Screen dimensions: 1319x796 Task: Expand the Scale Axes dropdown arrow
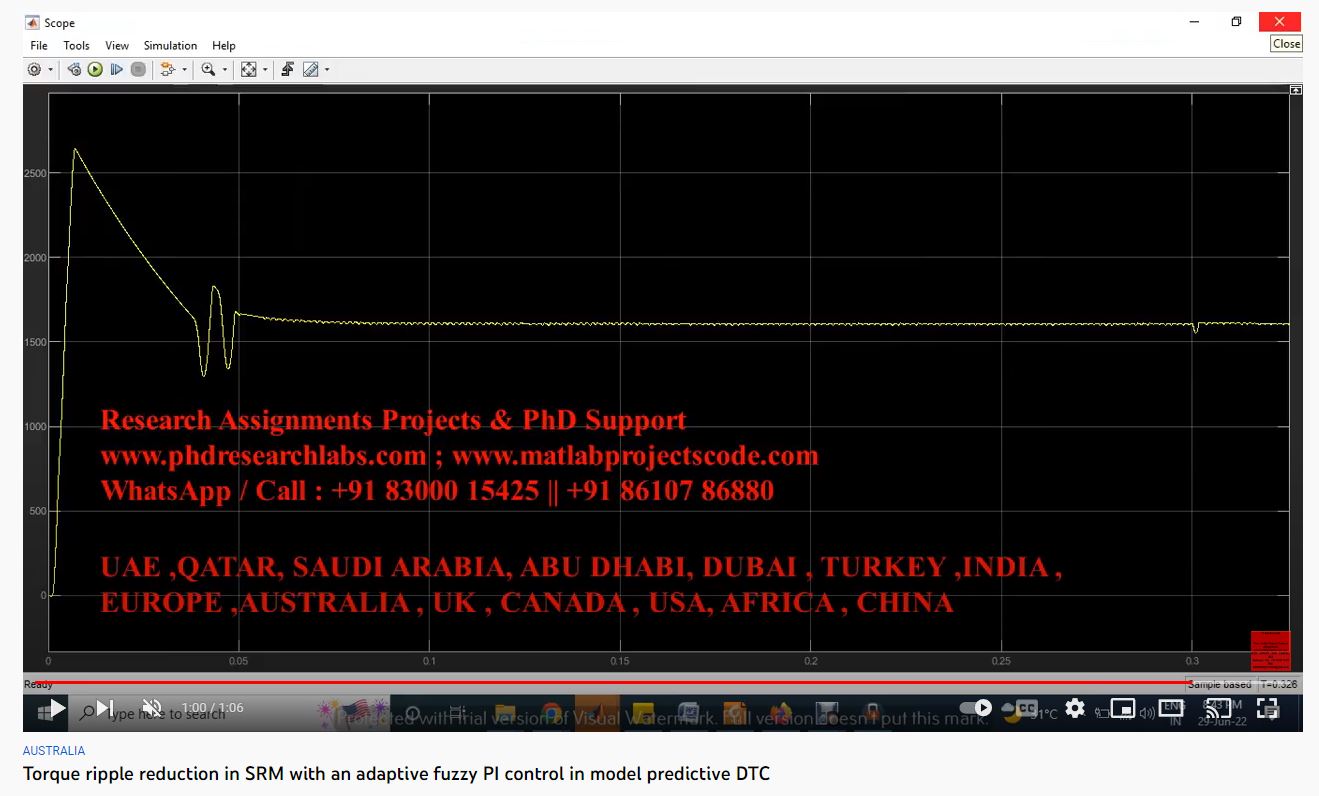265,70
